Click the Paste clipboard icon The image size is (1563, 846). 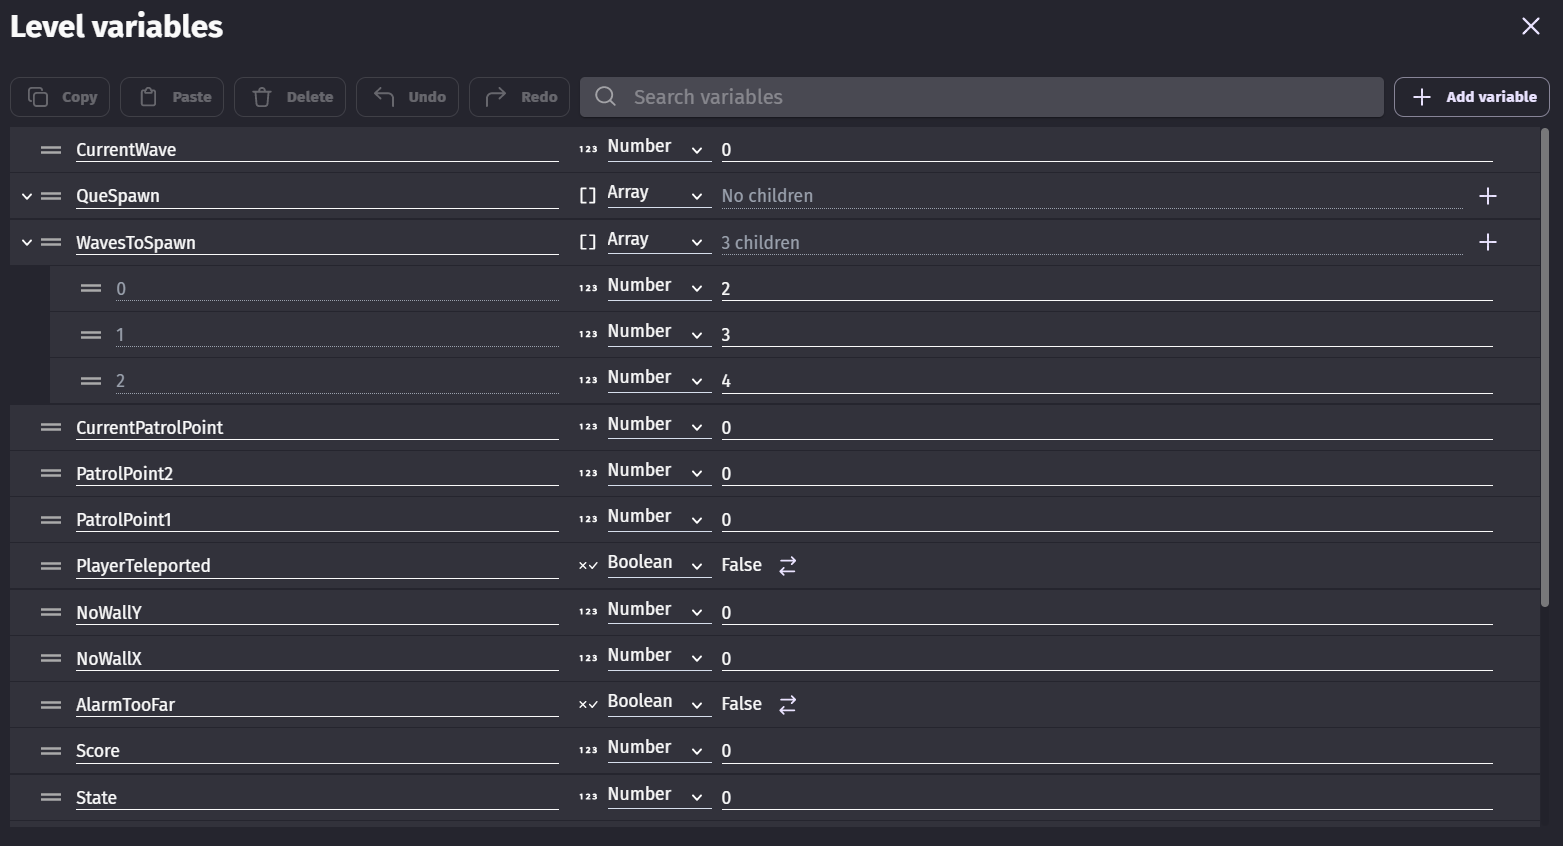pos(149,97)
